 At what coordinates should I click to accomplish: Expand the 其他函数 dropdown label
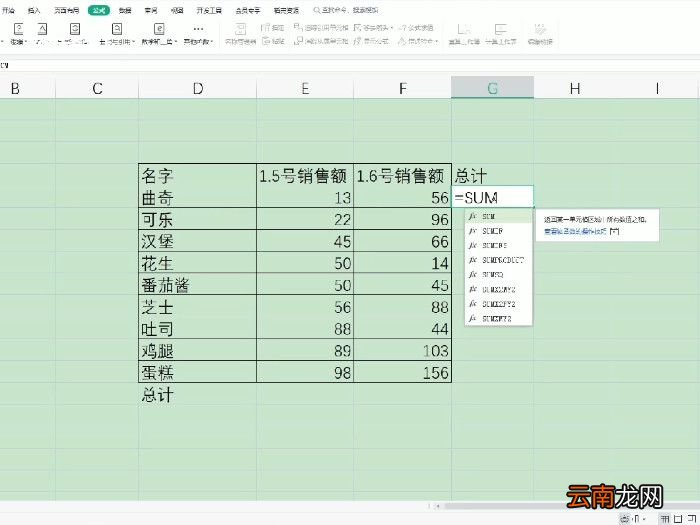pyautogui.click(x=198, y=42)
